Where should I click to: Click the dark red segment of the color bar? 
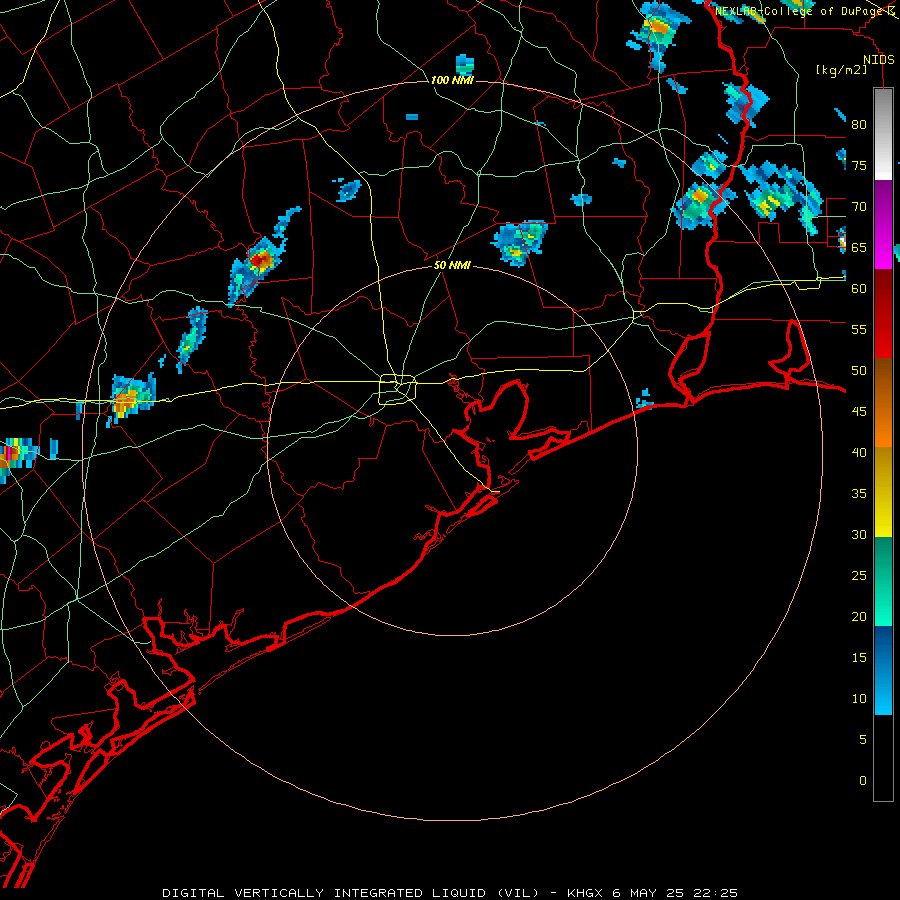coord(883,313)
